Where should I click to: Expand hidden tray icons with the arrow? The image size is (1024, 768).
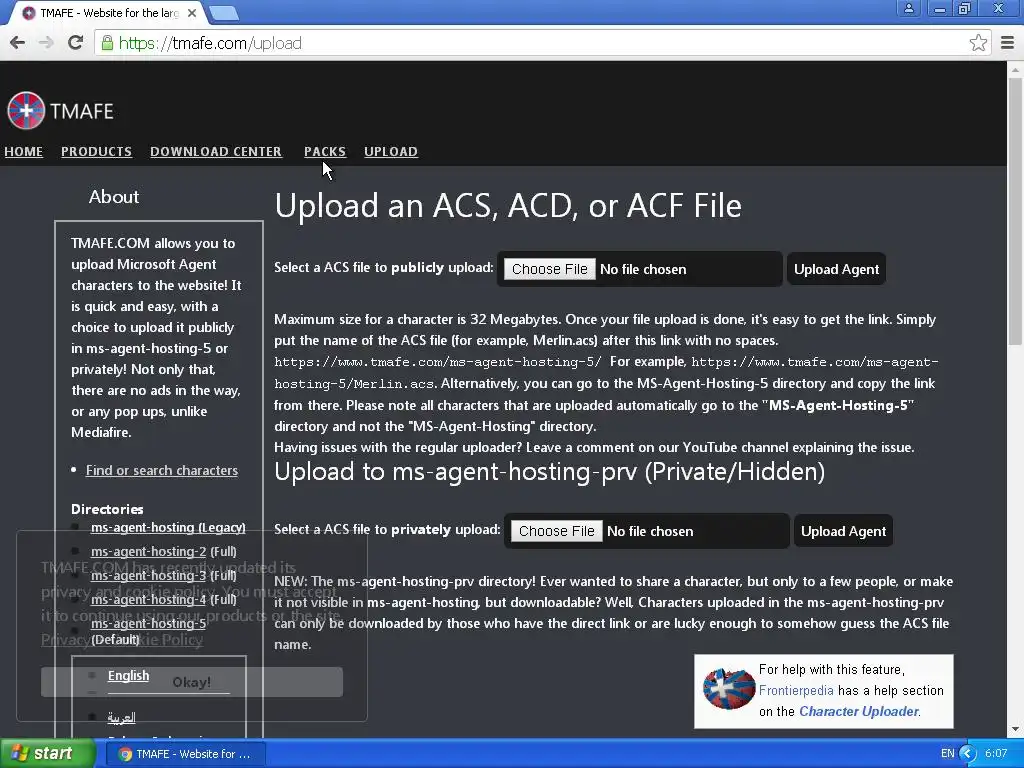click(x=968, y=754)
